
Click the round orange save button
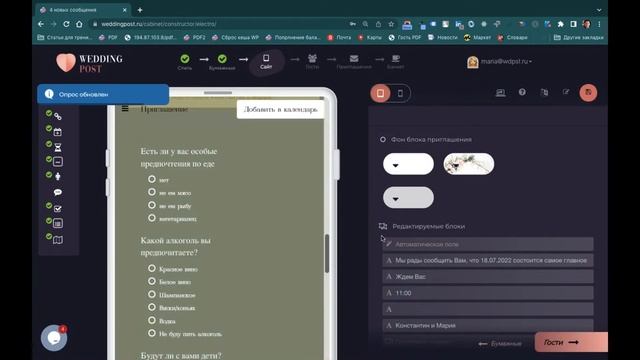point(588,93)
